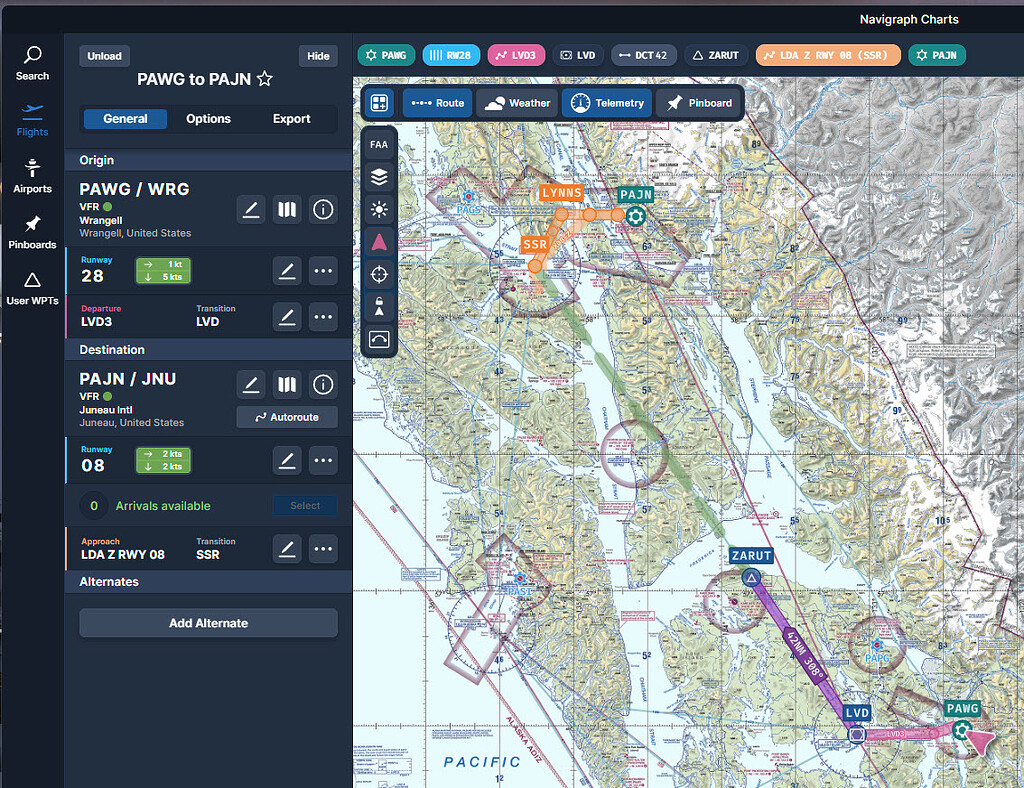The image size is (1024, 788).
Task: Toggle the Telemetry overlay
Action: click(607, 103)
